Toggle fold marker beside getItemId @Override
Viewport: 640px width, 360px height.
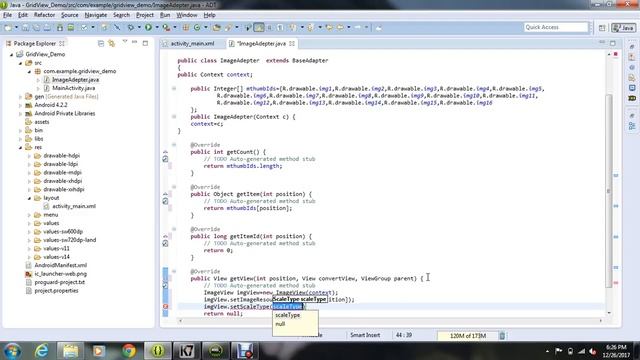174,229
